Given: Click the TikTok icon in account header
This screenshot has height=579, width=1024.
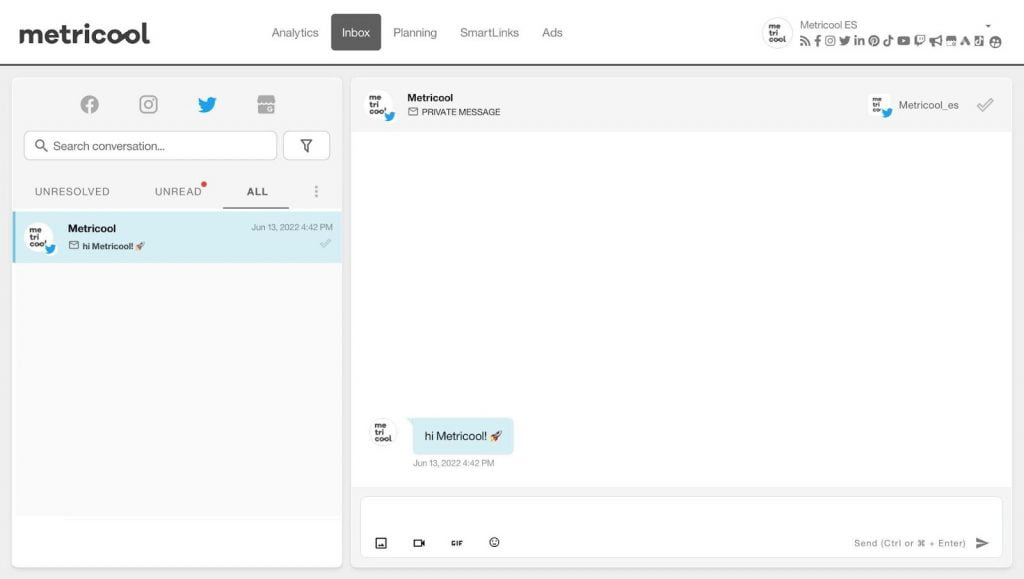Looking at the screenshot, I should point(888,41).
